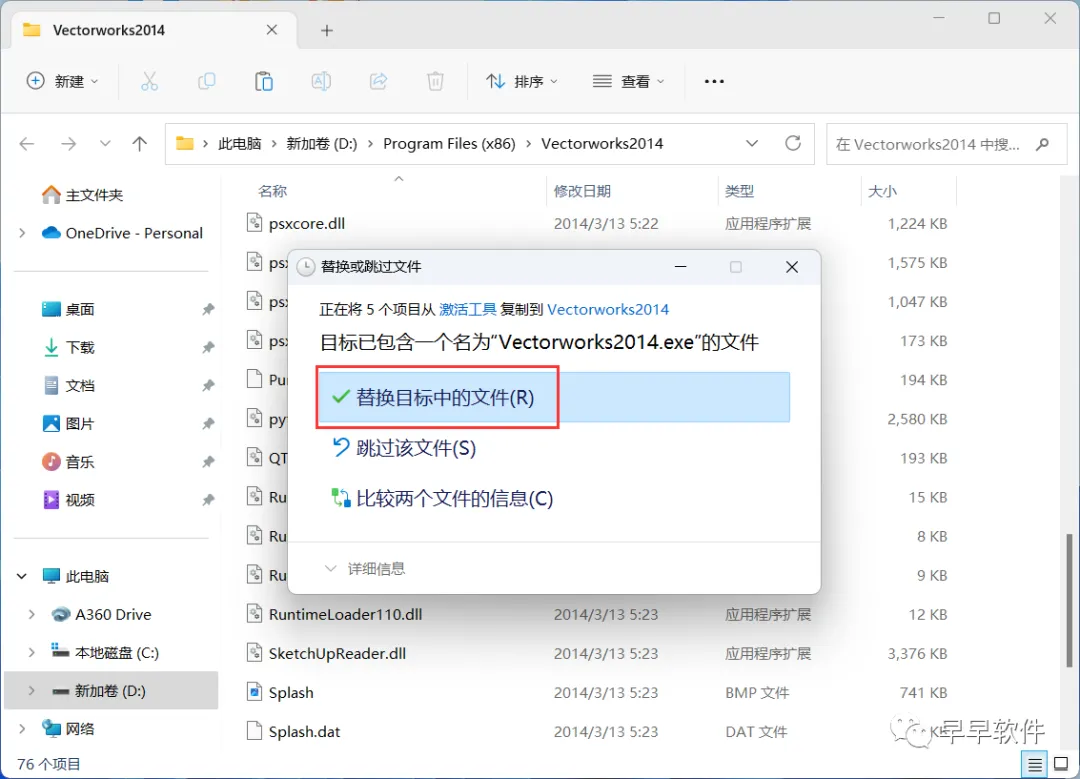Choose 比较两个文件的信息(C) option
The width and height of the screenshot is (1080, 779).
443,498
